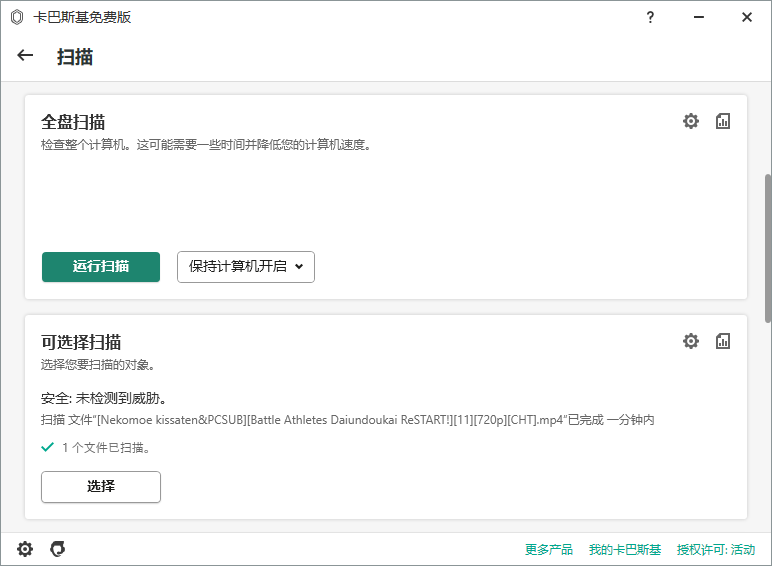Click the 全盘扫描 heading
This screenshot has height=566, width=772.
[73, 122]
